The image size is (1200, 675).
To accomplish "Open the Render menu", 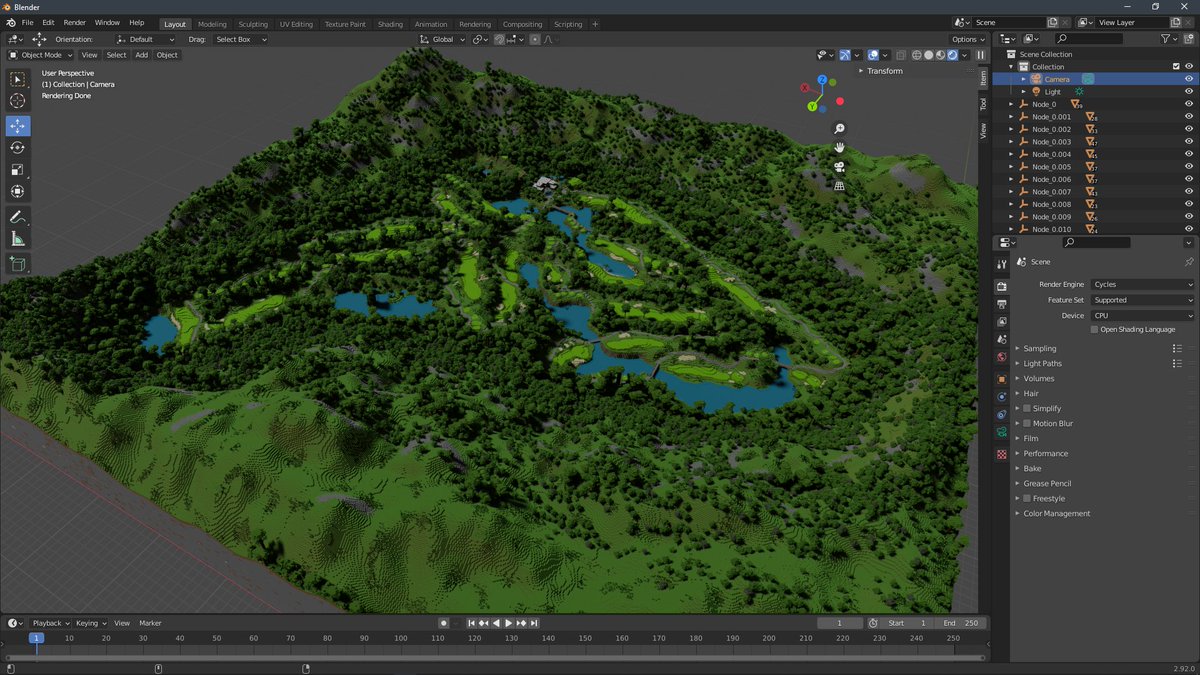I will (x=75, y=22).
